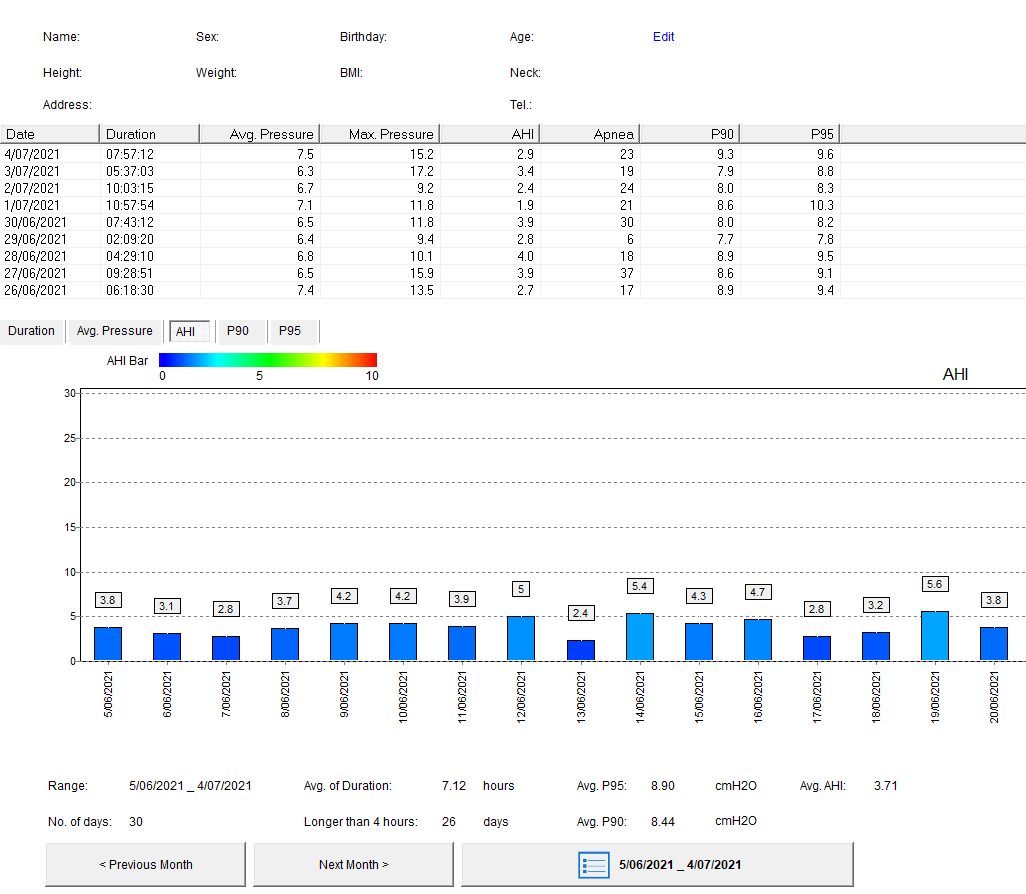Click the 19/06/2021 bar showing 5.6

(x=935, y=636)
